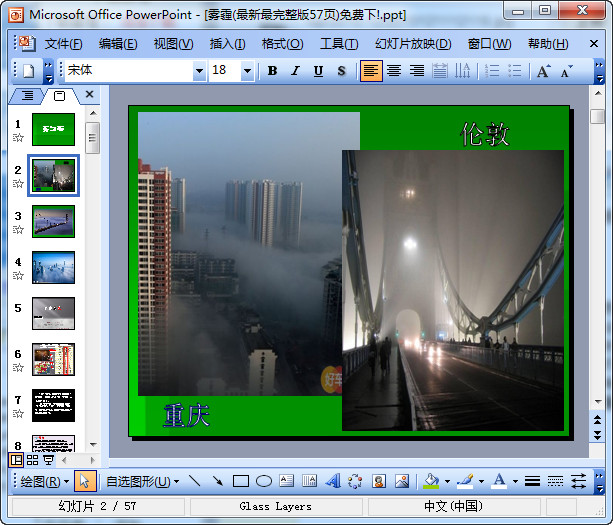Open the 编辑(E) menu
The width and height of the screenshot is (613, 525).
click(x=118, y=44)
